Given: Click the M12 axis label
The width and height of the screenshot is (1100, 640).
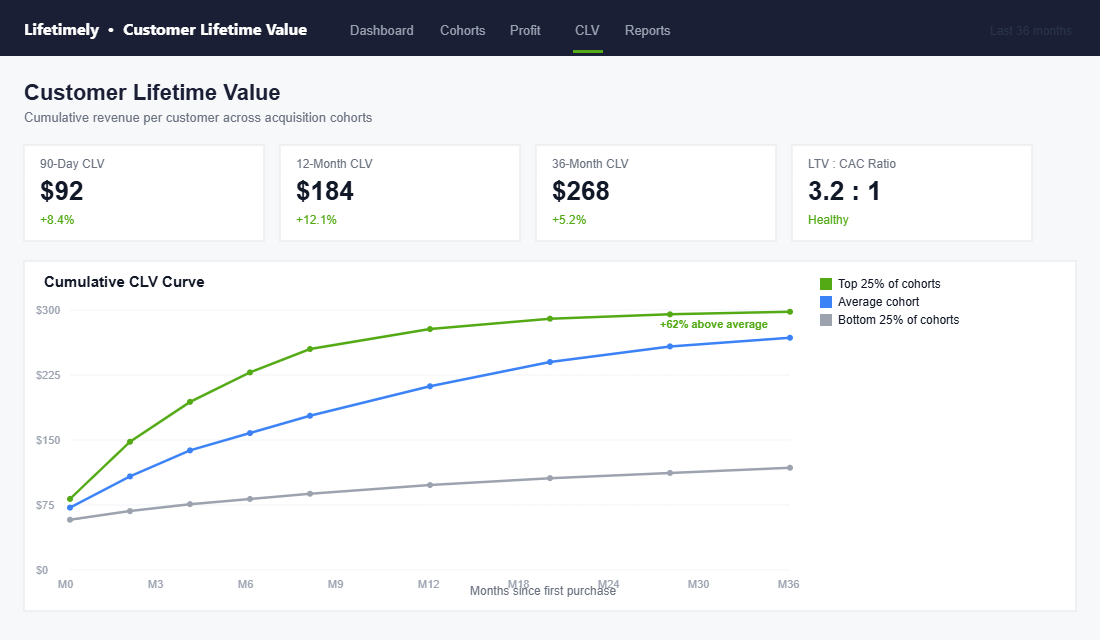Looking at the screenshot, I should coord(428,584).
